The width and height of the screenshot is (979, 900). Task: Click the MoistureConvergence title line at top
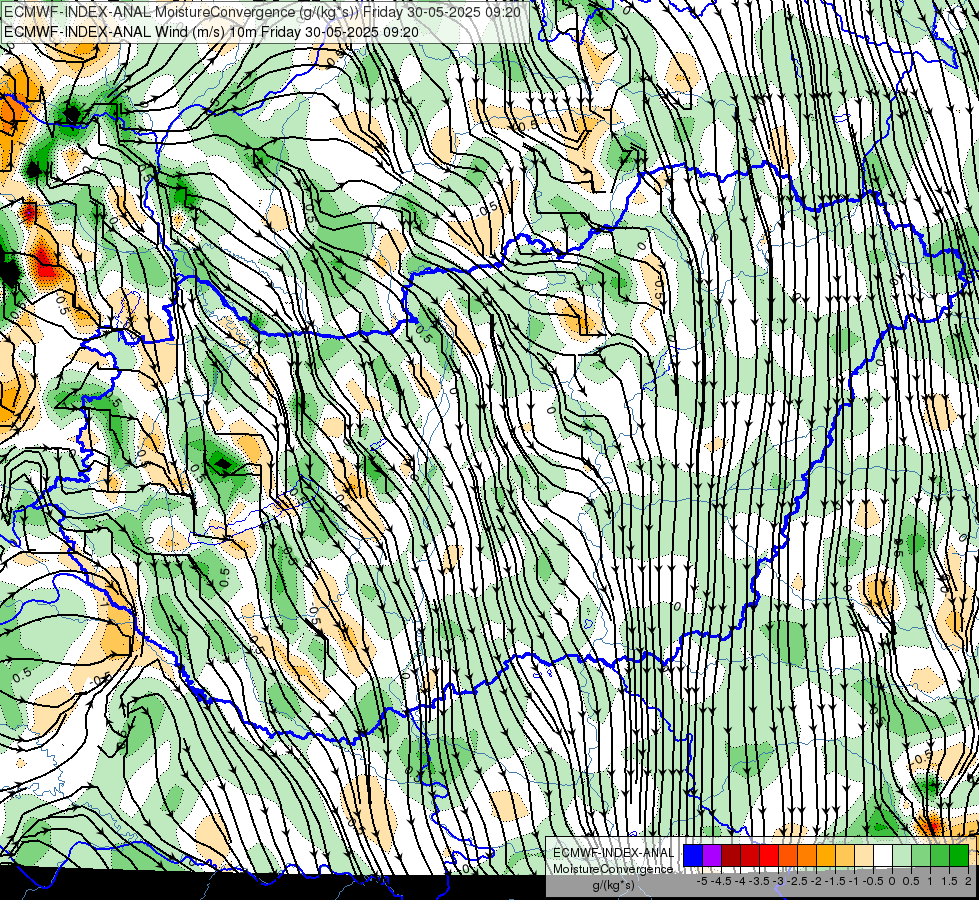pyautogui.click(x=262, y=11)
